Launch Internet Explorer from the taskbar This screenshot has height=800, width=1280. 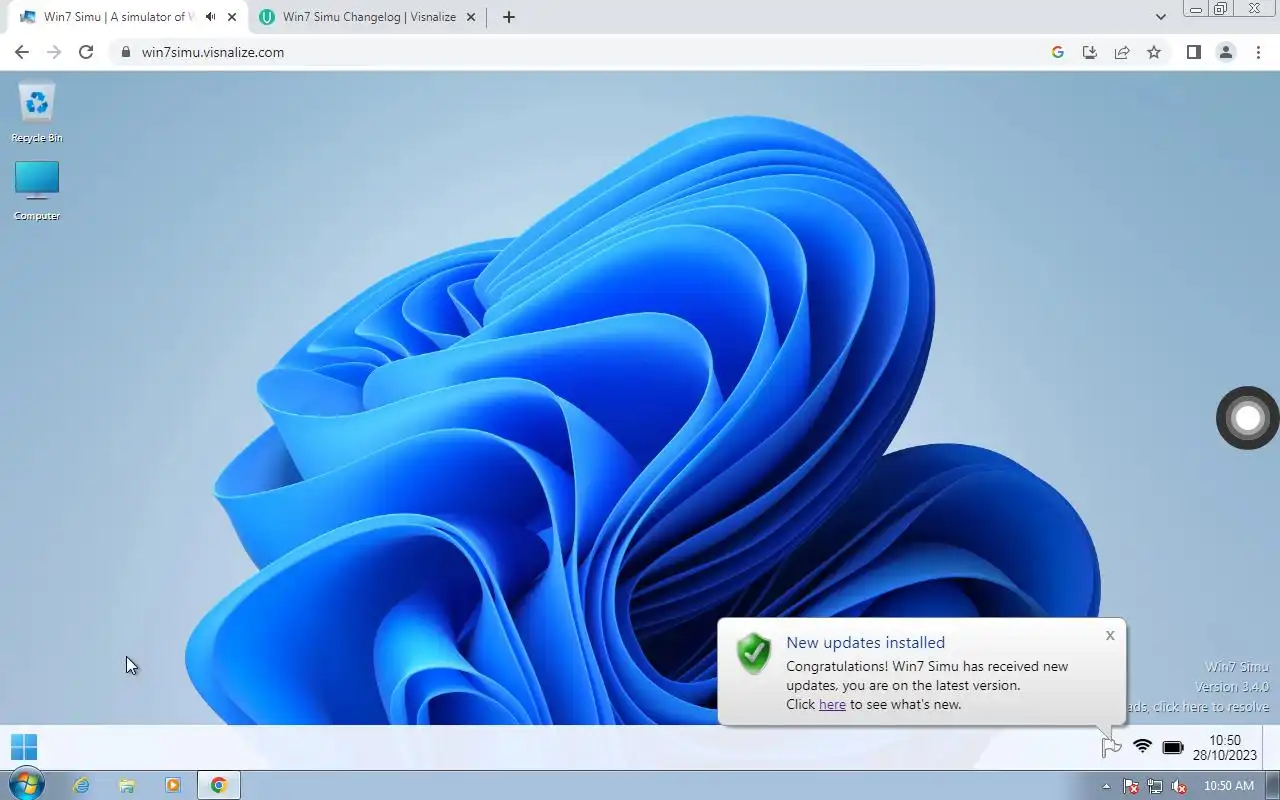tap(81, 786)
